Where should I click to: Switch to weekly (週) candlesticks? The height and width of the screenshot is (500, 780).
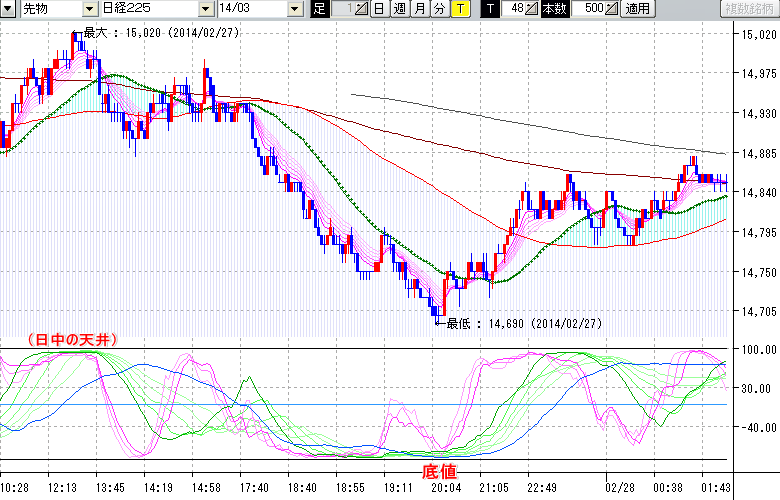tap(399, 9)
